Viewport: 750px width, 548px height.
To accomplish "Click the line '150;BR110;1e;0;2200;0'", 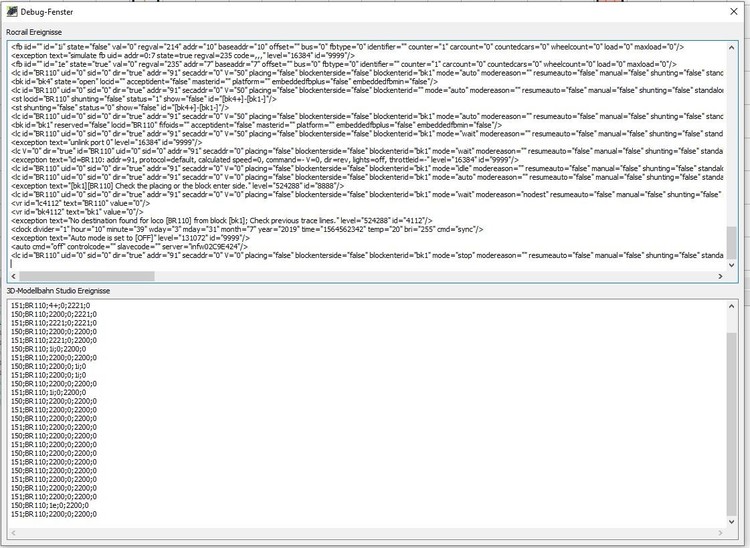I will click(x=49, y=505).
